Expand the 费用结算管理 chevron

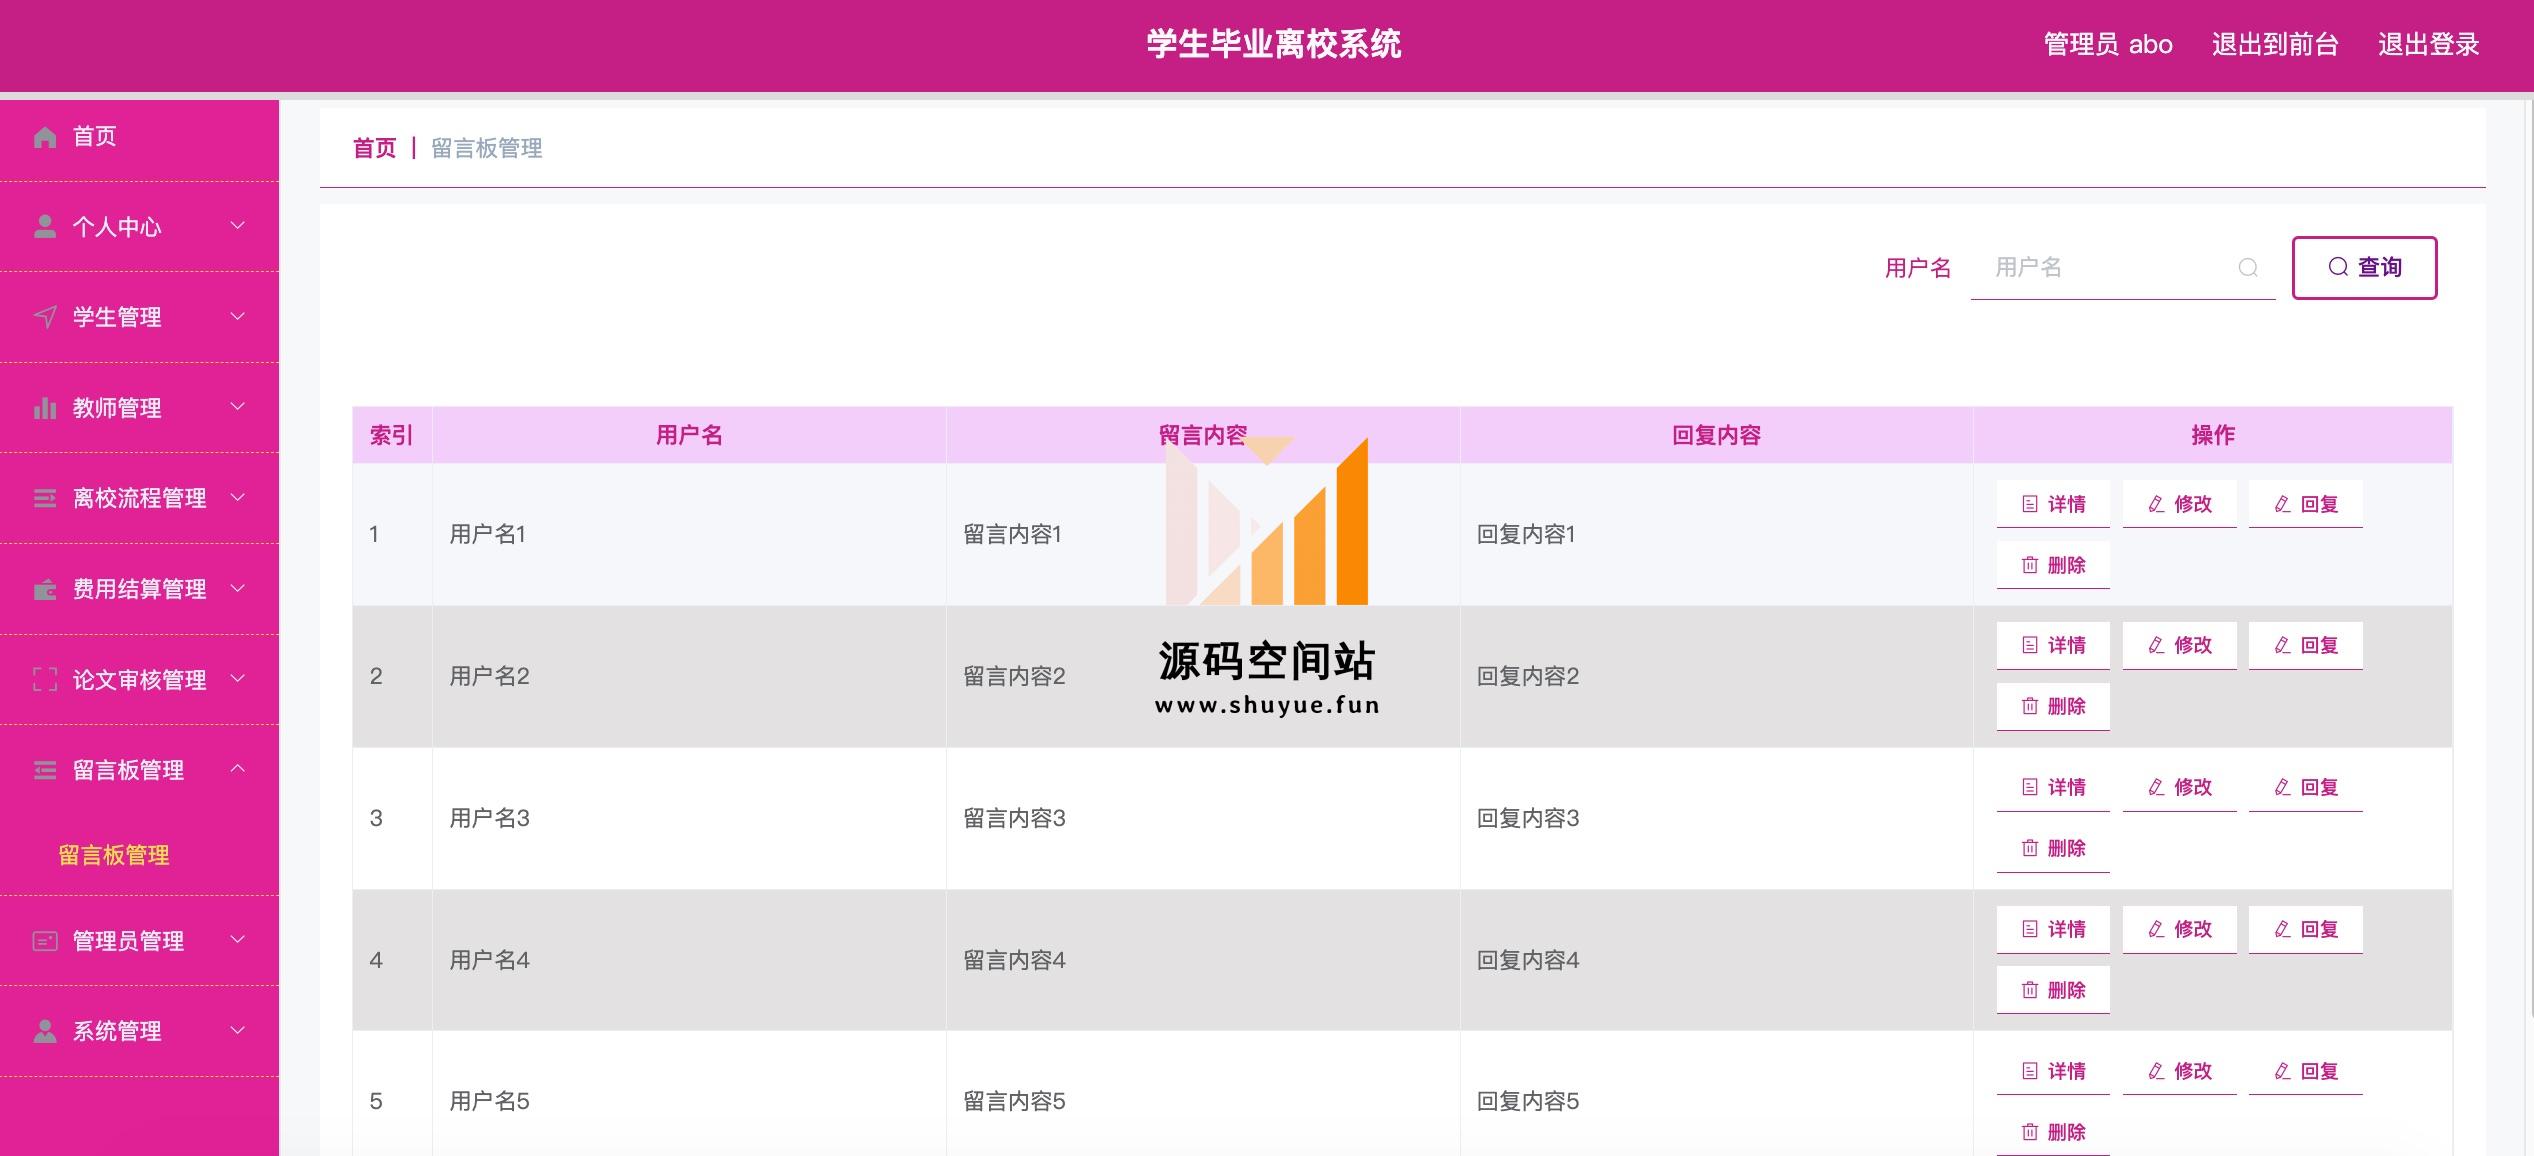(238, 588)
